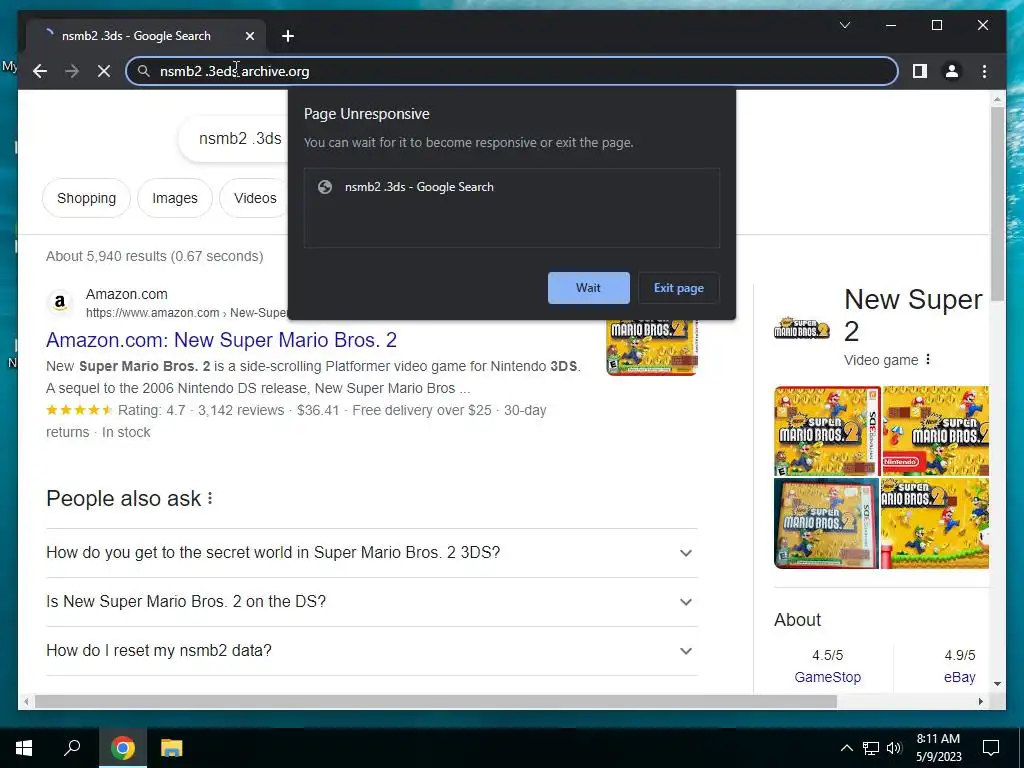The width and height of the screenshot is (1024, 768).
Task: Close the nsmb2 .3ds Google Search tab
Action: [249, 36]
